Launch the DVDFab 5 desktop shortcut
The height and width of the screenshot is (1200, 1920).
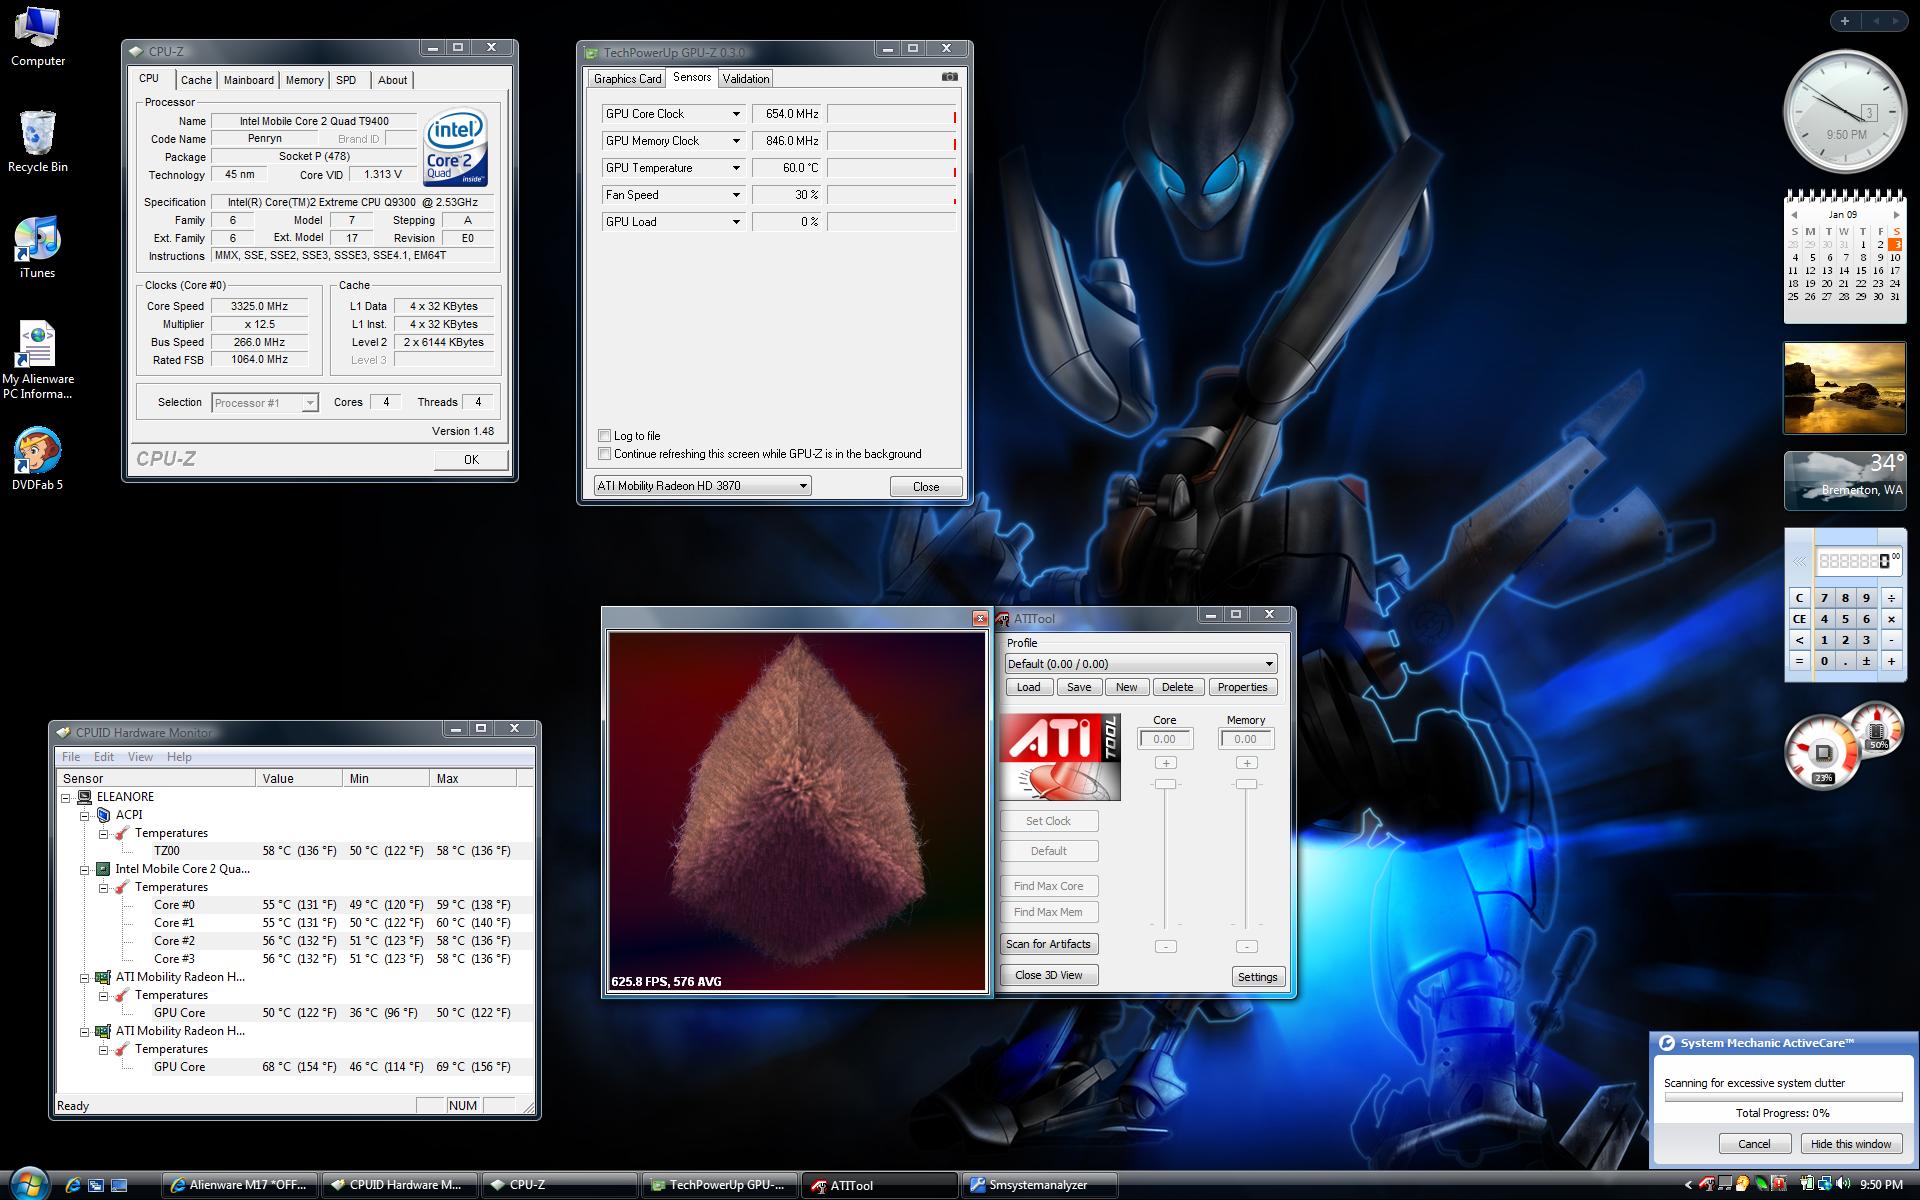(37, 460)
